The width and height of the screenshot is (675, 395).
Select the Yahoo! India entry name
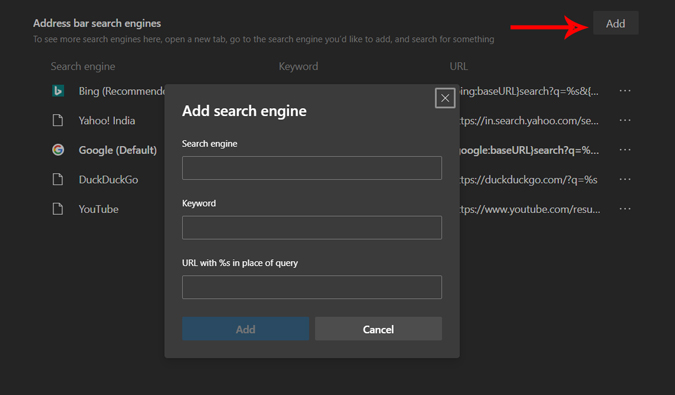click(107, 120)
